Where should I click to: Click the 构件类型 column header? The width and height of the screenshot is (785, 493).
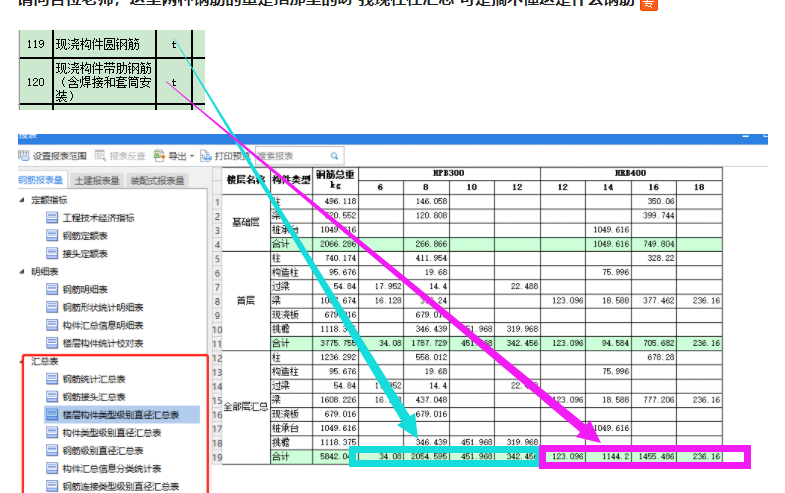tap(291, 180)
